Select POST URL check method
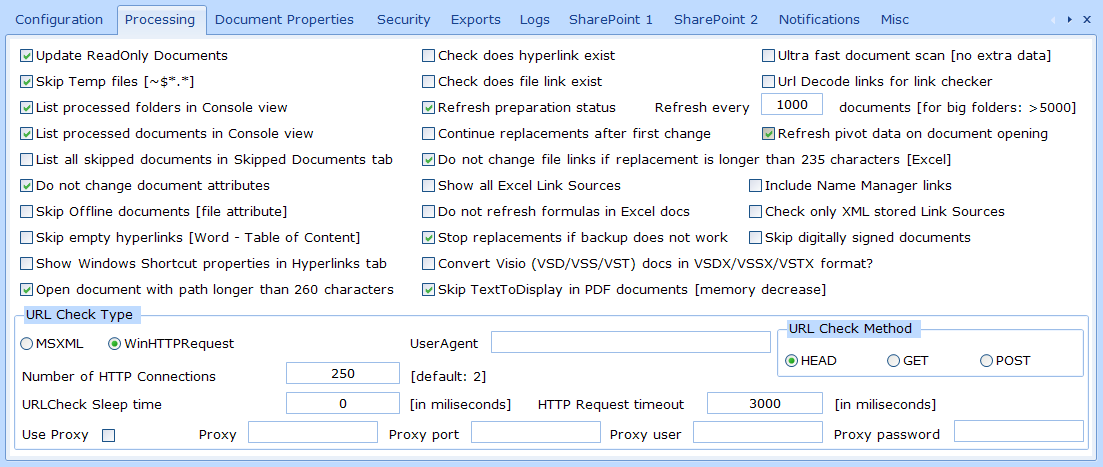Image resolution: width=1103 pixels, height=467 pixels. (986, 361)
